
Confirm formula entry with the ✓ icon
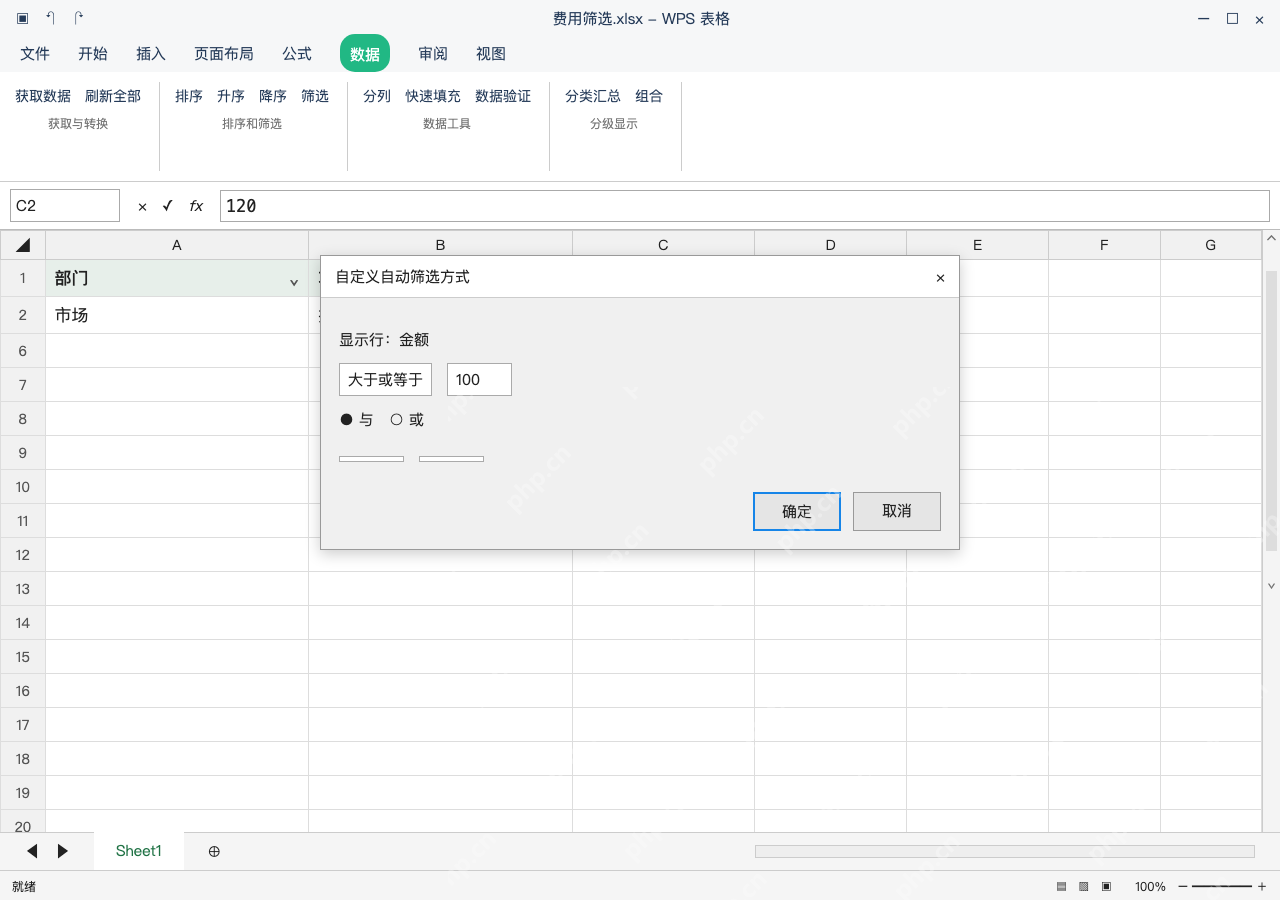pos(167,206)
